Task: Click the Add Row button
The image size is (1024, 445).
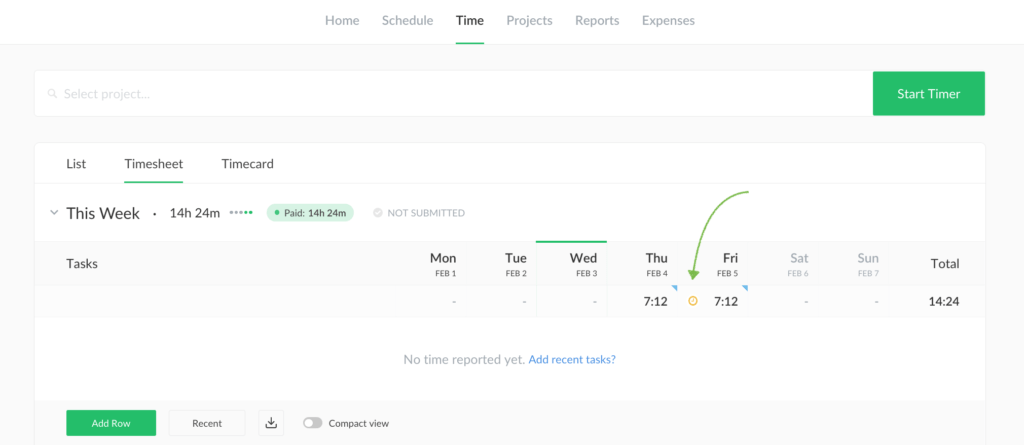Action: coord(111,423)
